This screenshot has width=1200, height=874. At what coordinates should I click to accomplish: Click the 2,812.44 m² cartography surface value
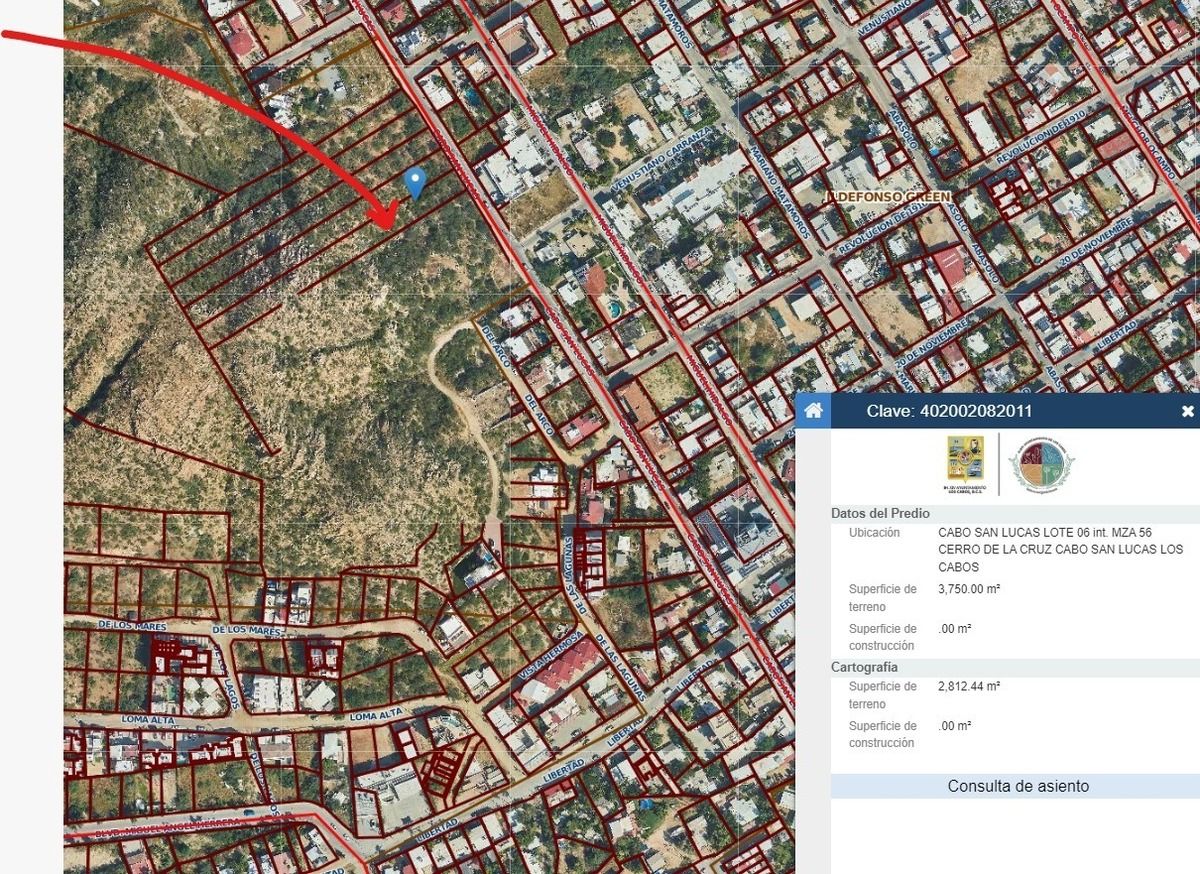pyautogui.click(x=969, y=687)
